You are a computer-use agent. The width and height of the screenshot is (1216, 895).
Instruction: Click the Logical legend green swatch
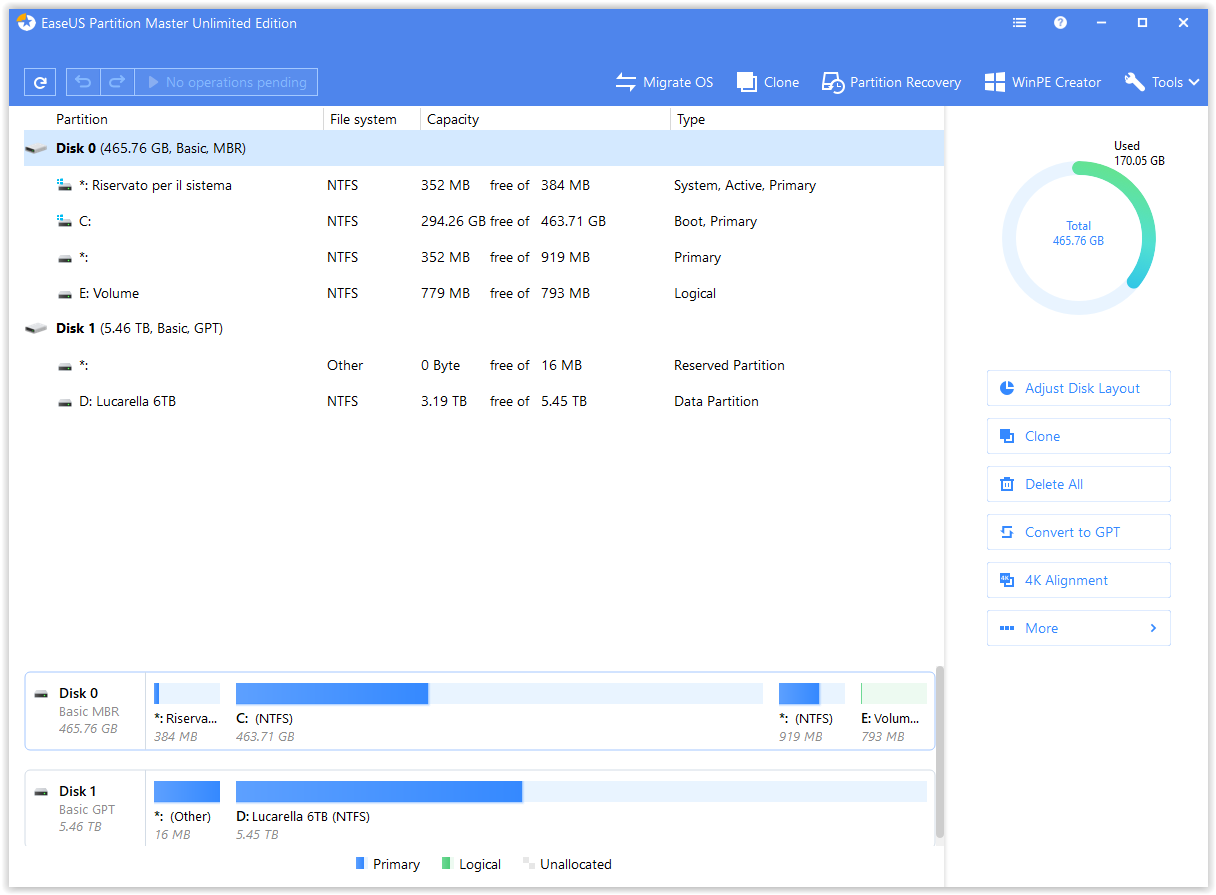click(446, 863)
